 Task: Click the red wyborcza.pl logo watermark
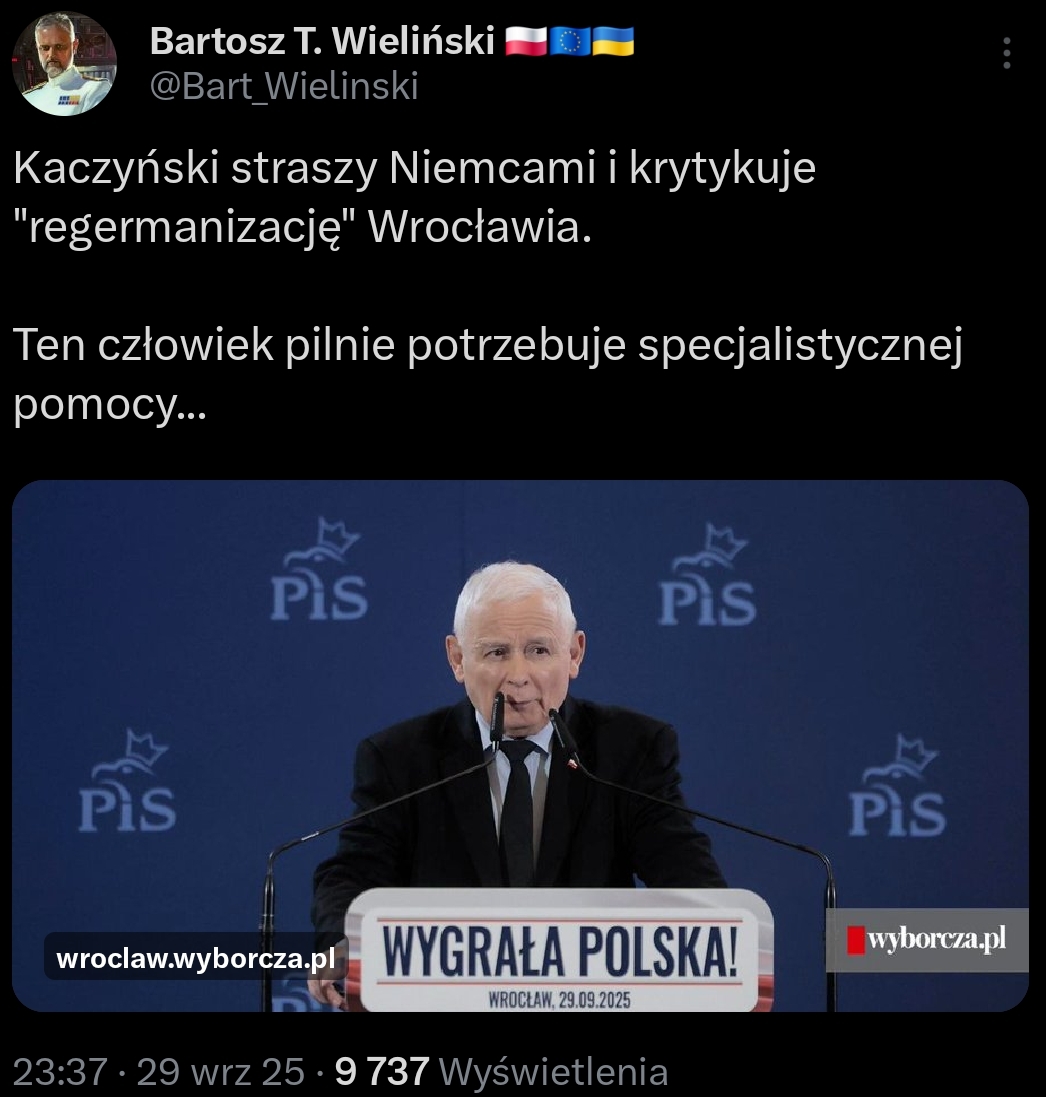927,940
